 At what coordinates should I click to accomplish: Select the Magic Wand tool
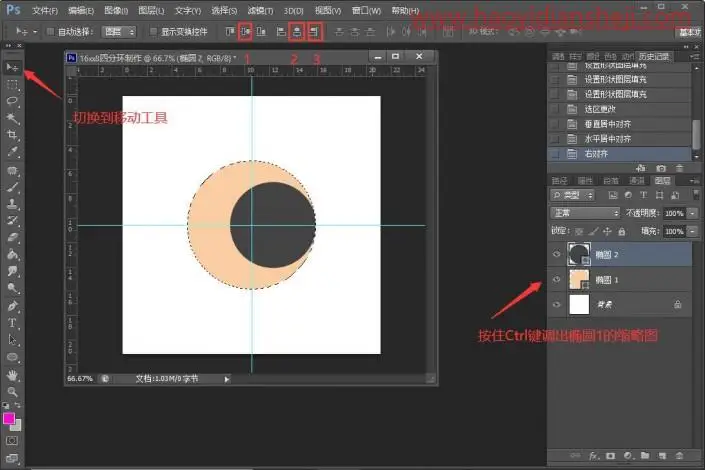click(x=12, y=118)
